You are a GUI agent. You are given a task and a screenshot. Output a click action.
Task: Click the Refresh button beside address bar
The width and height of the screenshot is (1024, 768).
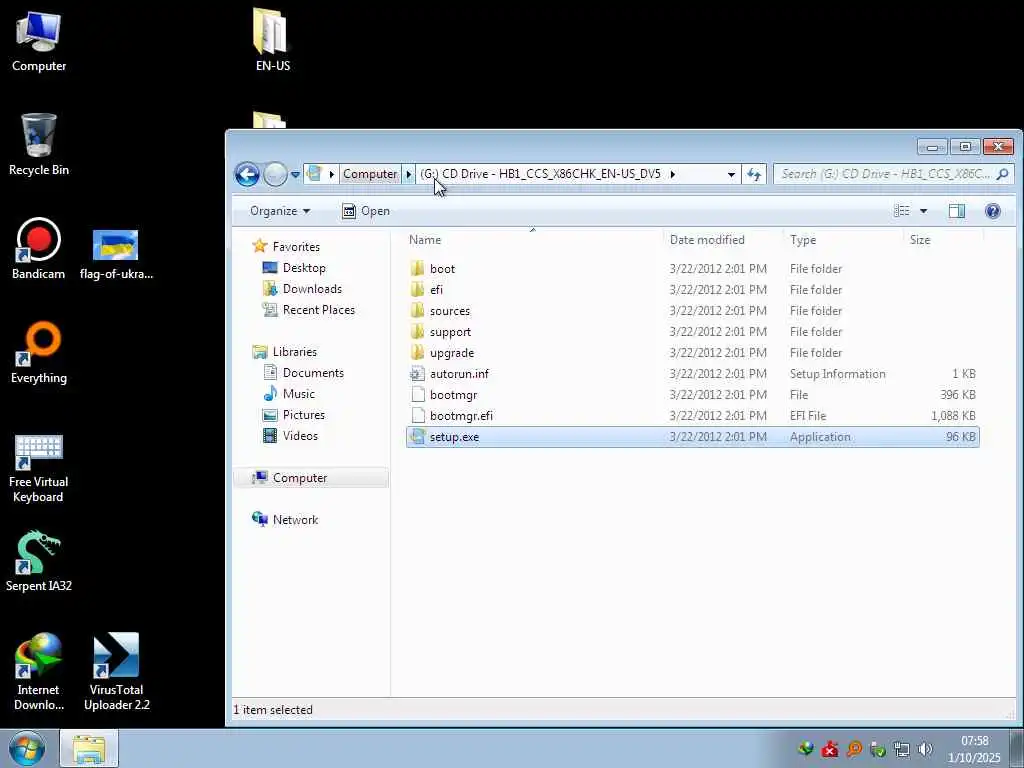(x=754, y=174)
